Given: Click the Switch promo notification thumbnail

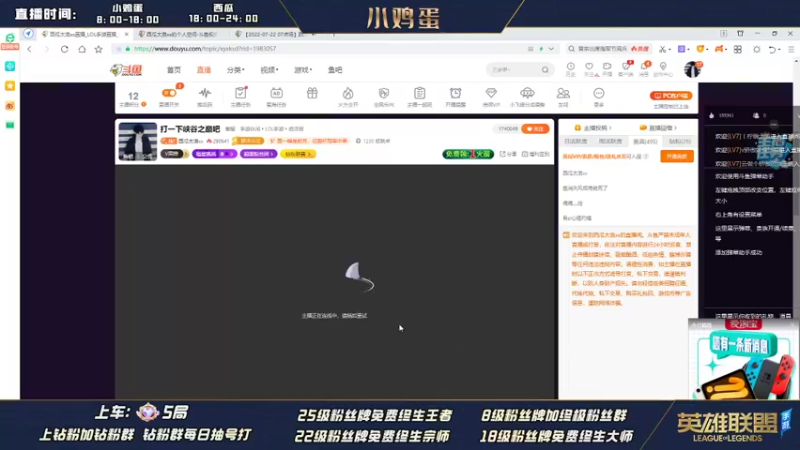Looking at the screenshot, I should [x=743, y=360].
